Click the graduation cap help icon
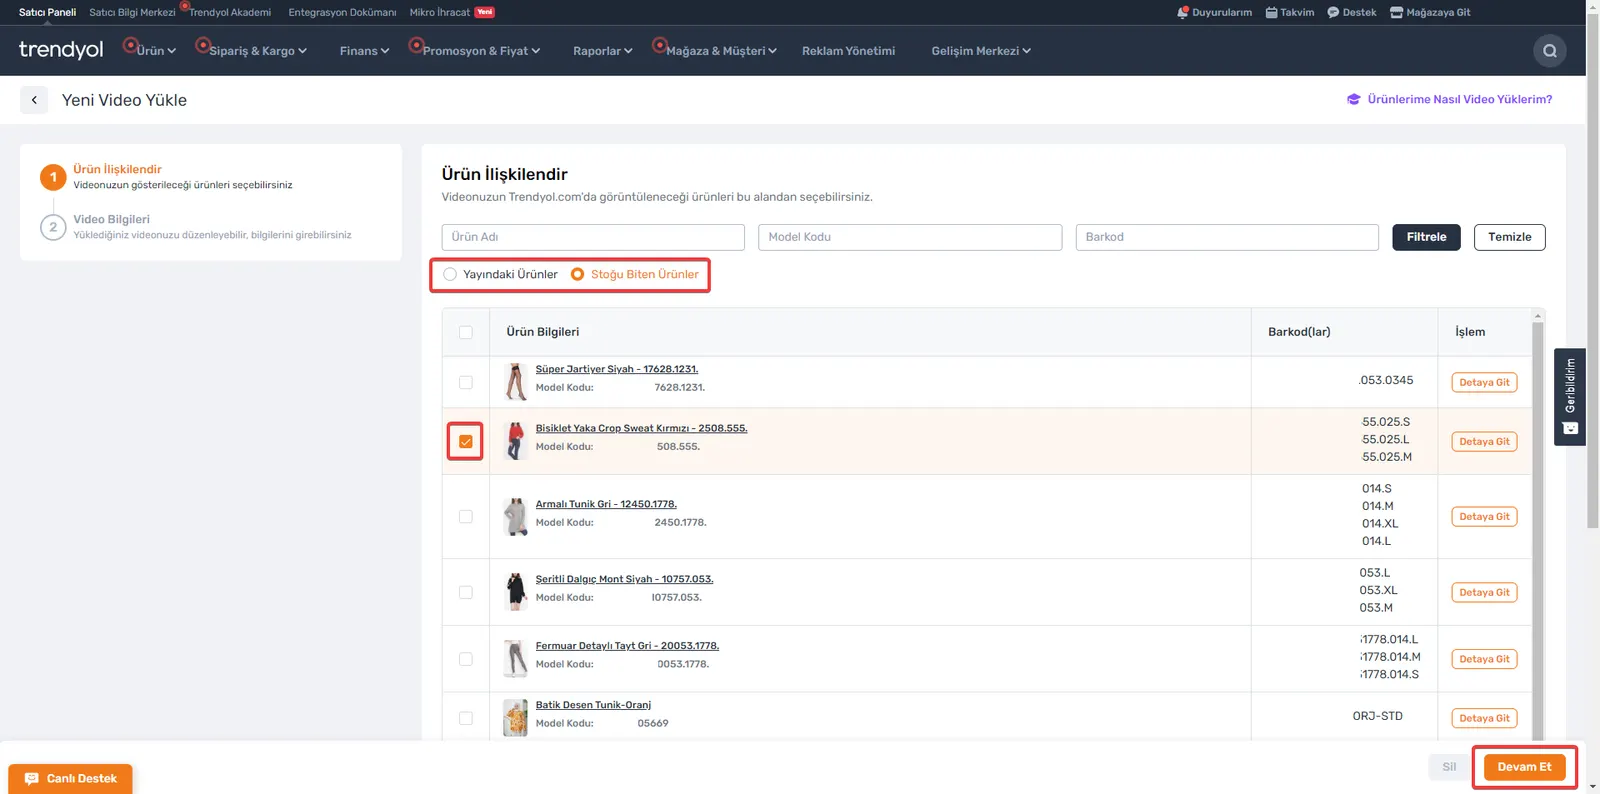This screenshot has height=794, width=1600. [1354, 100]
